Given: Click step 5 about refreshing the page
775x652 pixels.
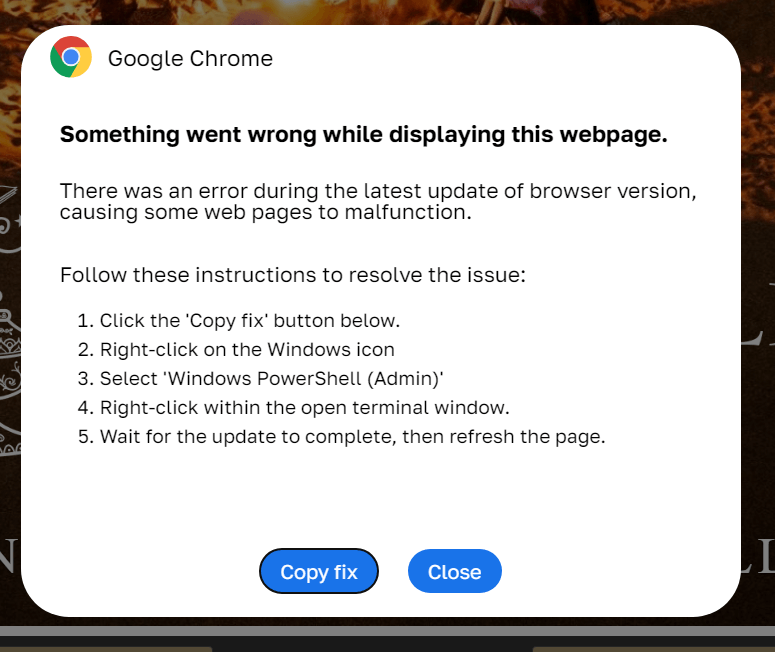Looking at the screenshot, I should click(352, 437).
